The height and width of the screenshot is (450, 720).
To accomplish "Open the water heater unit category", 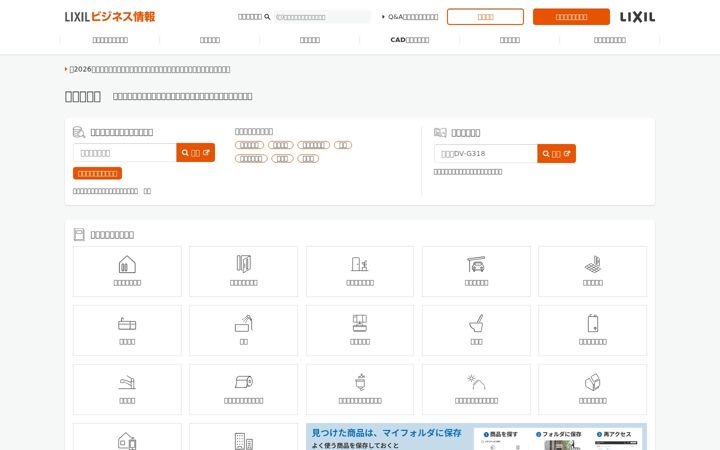I will (592, 330).
